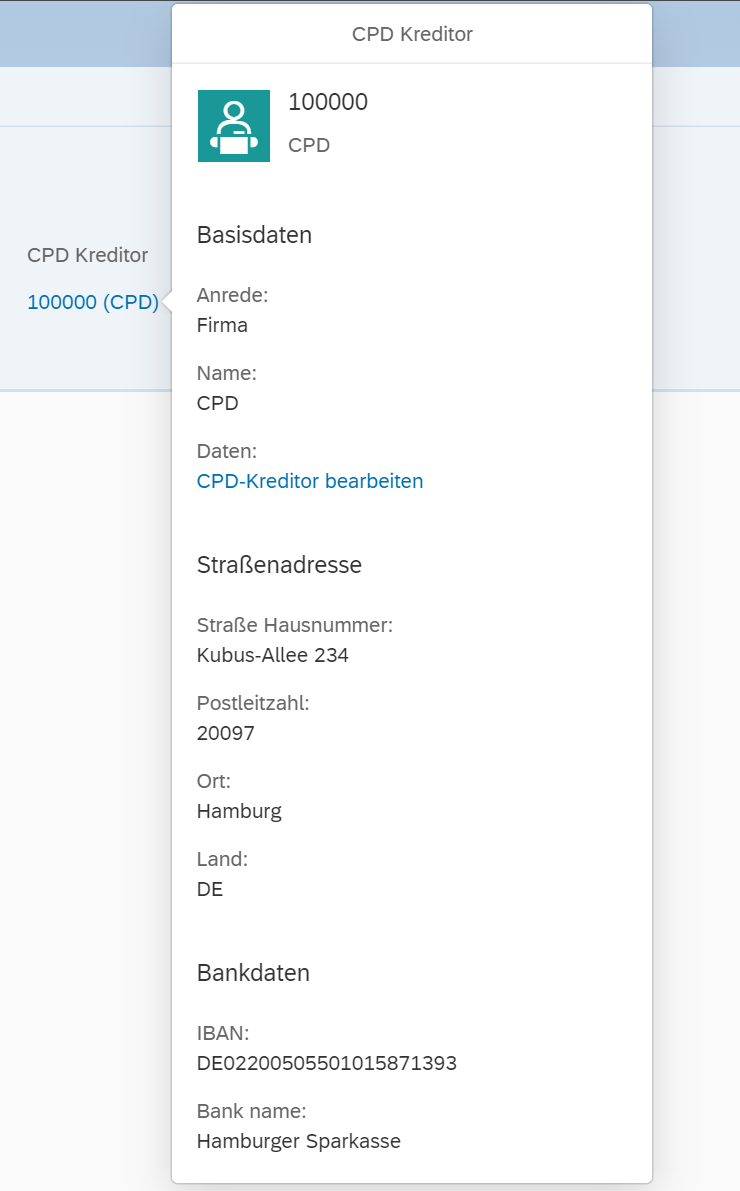Click the Name value CPD
This screenshot has height=1191, width=740.
point(215,403)
